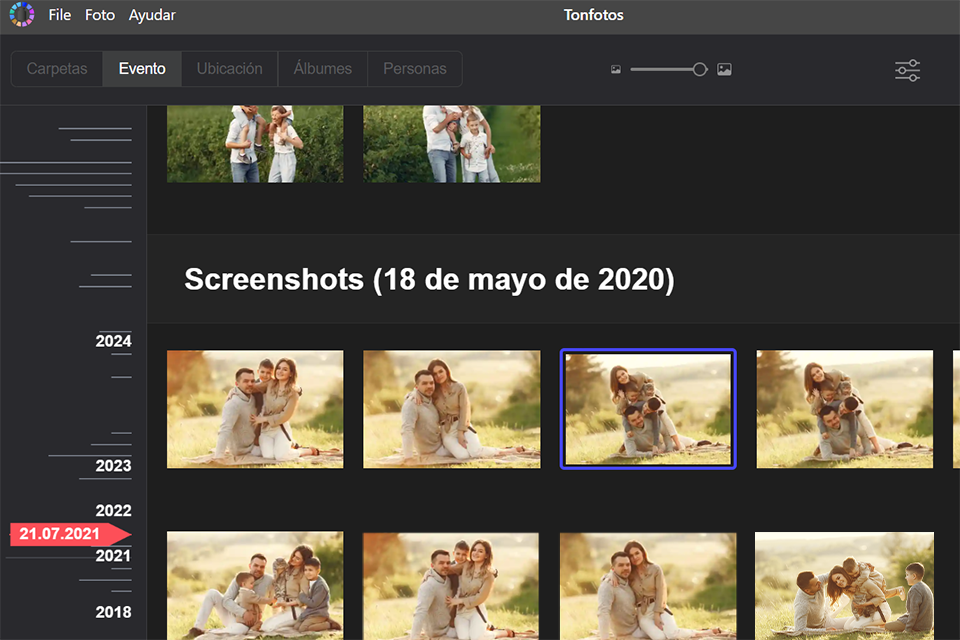This screenshot has width=960, height=640.
Task: Open green field photo of family standing
Action: (452, 144)
